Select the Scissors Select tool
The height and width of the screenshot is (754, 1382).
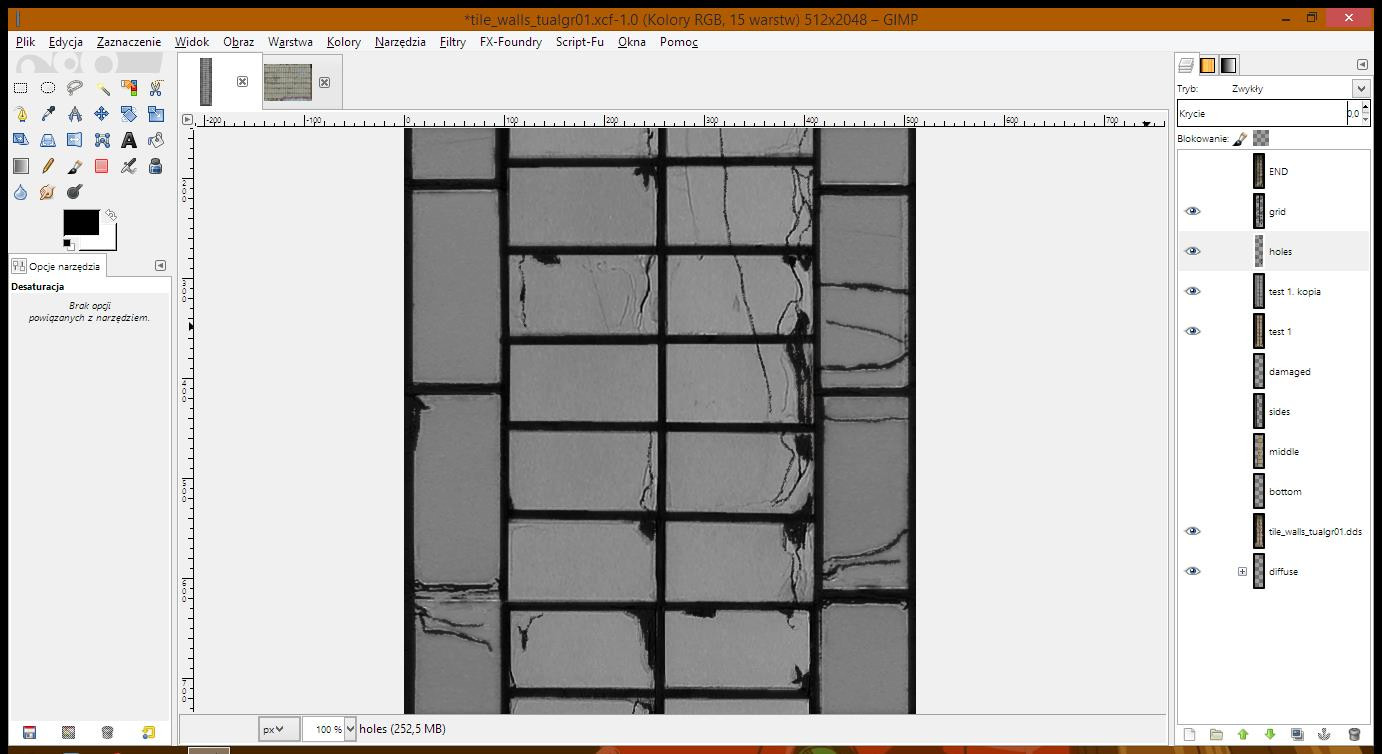(x=155, y=88)
